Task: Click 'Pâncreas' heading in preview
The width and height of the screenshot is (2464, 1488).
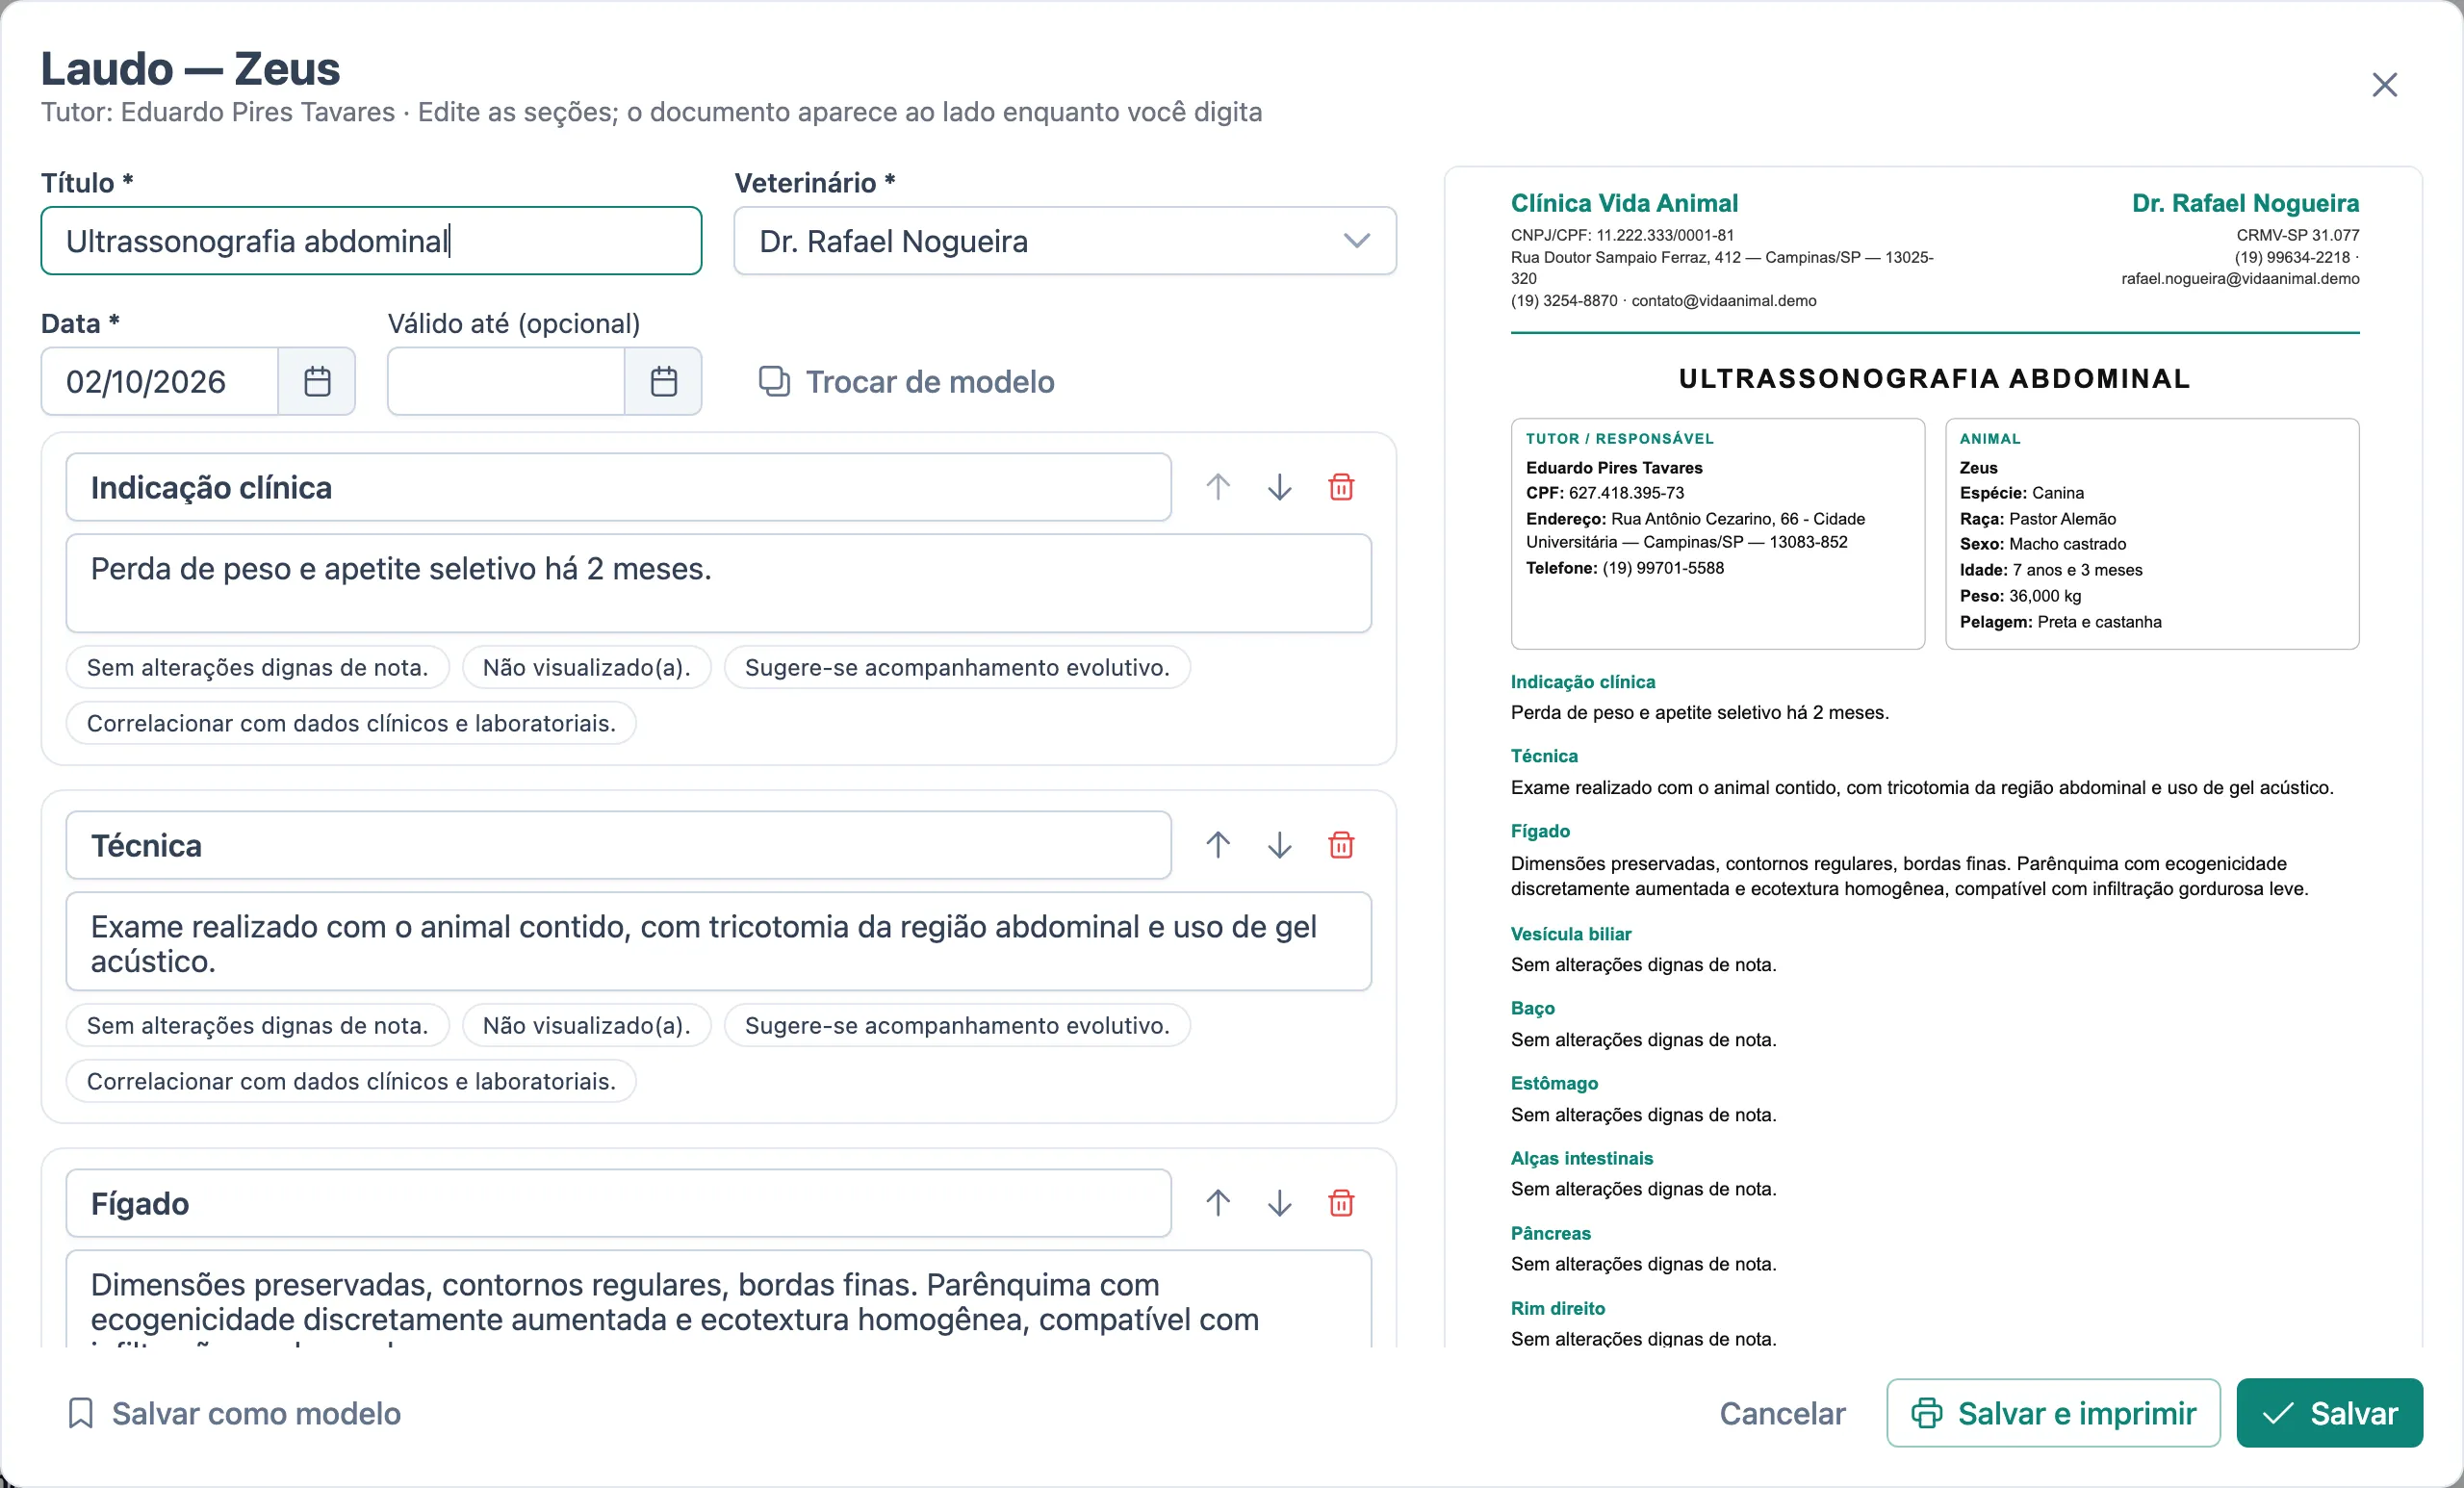Action: coord(1550,1233)
